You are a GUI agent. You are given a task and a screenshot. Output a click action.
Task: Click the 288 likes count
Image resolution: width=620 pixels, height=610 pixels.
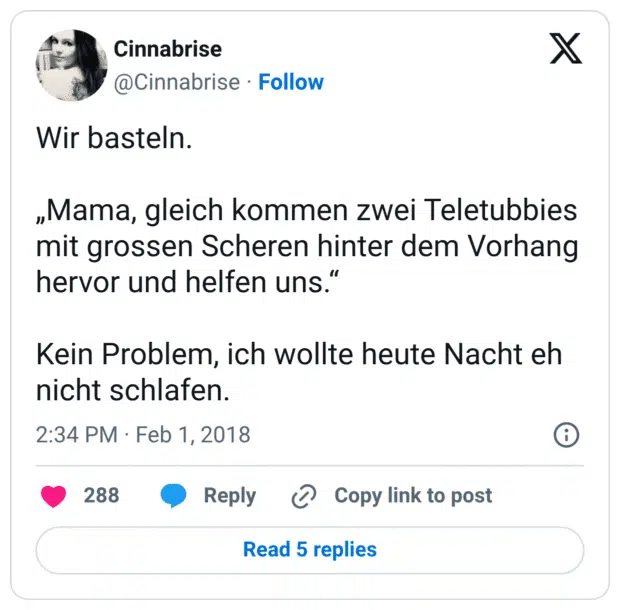pos(101,495)
